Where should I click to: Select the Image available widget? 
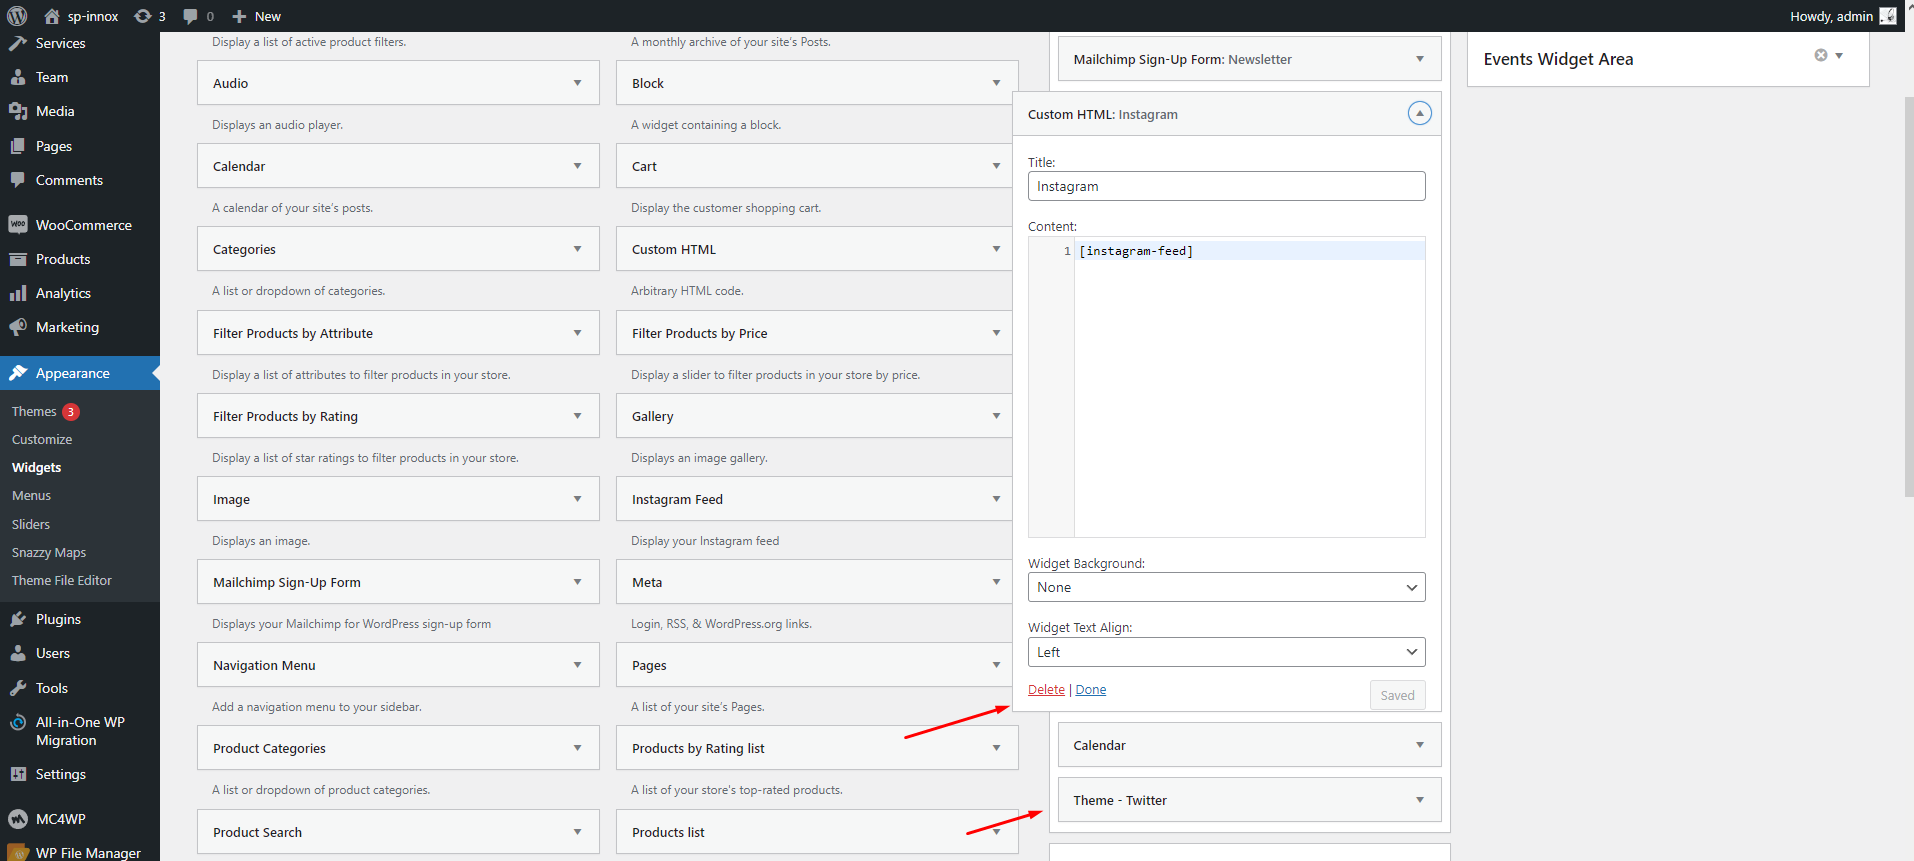pyautogui.click(x=398, y=499)
